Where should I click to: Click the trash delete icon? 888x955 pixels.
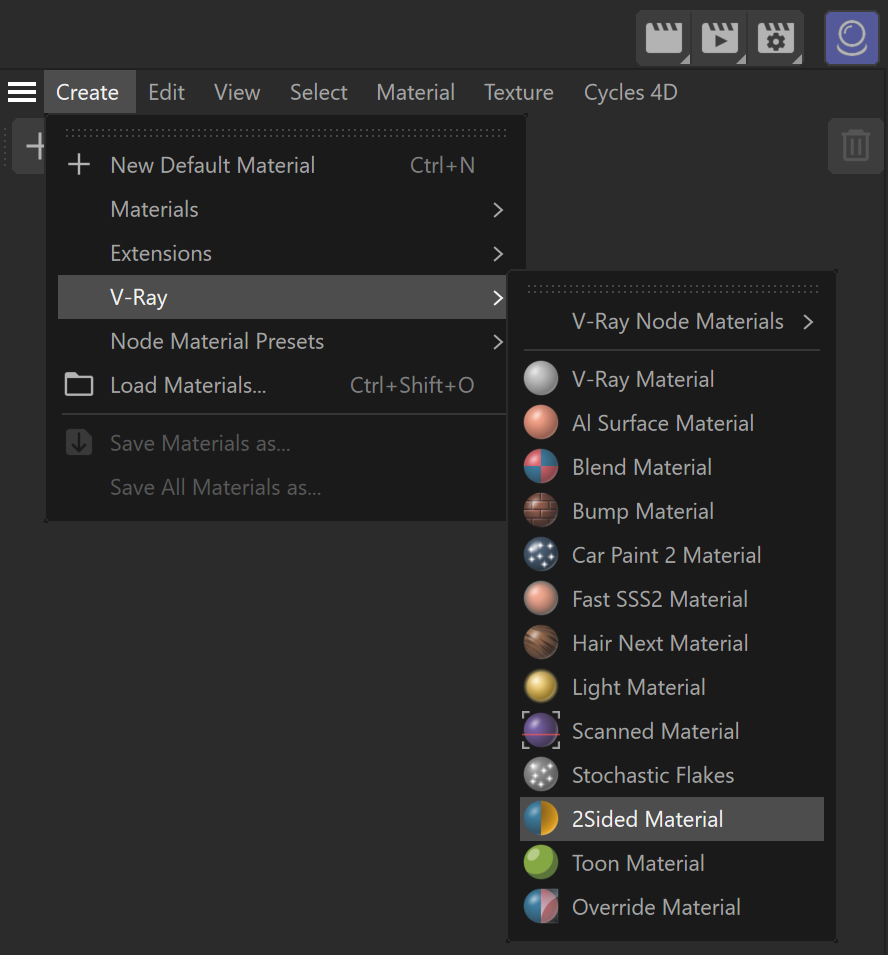pyautogui.click(x=856, y=146)
